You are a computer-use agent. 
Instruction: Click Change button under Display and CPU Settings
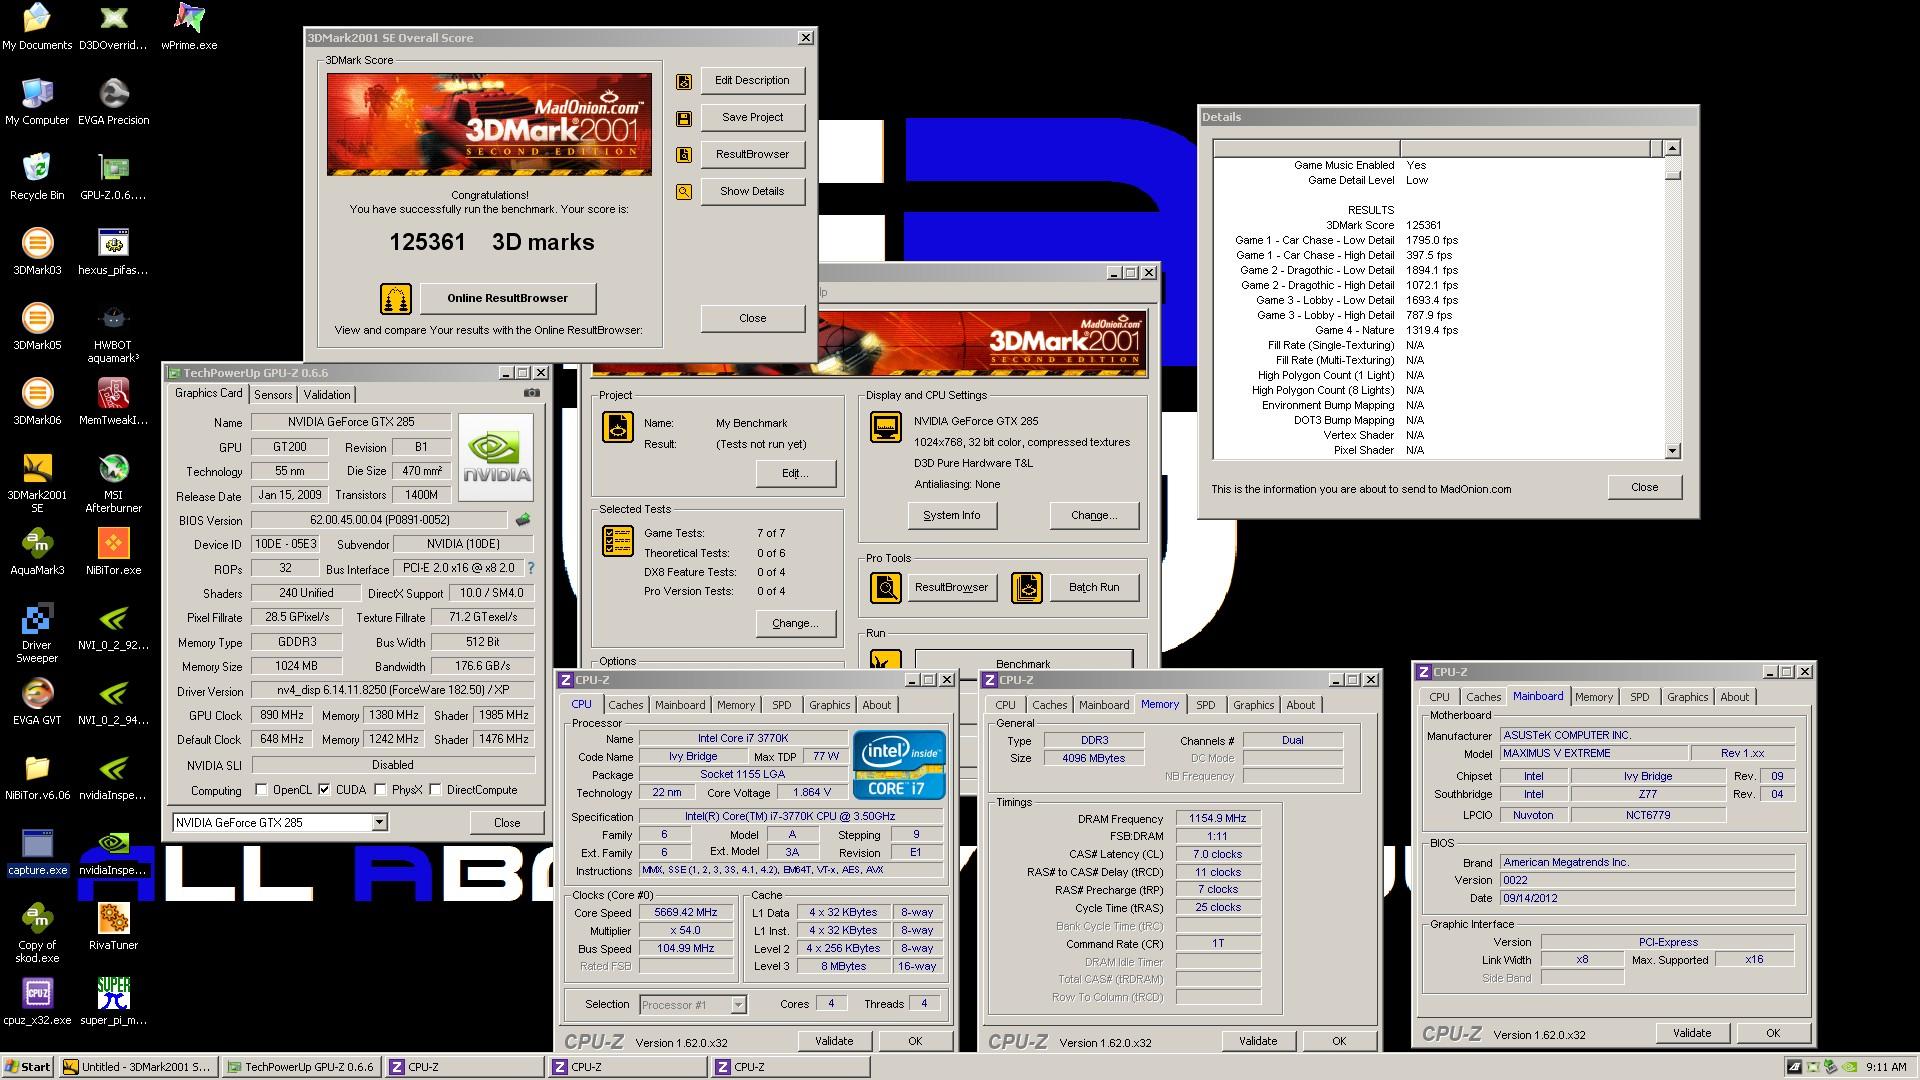click(x=1094, y=515)
